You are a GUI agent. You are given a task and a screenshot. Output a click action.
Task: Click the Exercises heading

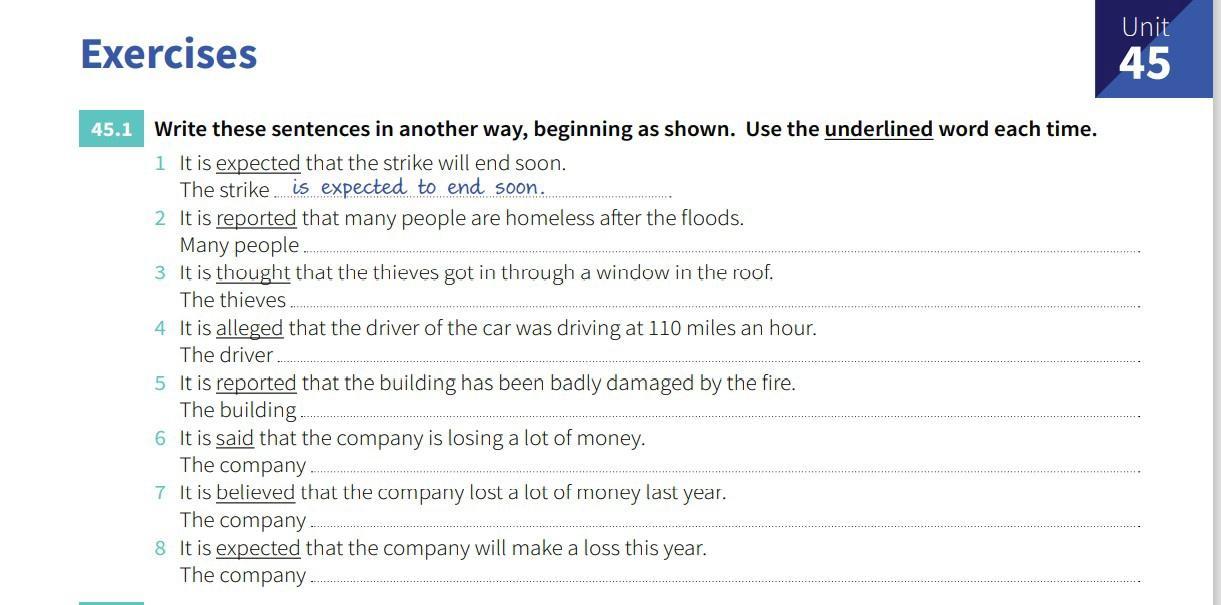(169, 53)
